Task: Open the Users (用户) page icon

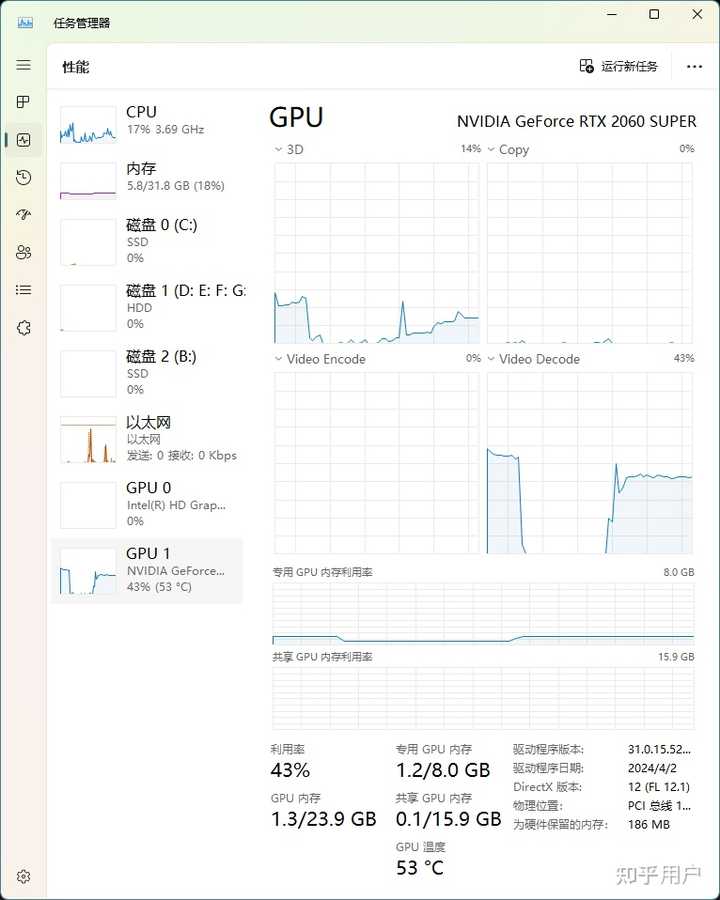Action: (x=23, y=253)
